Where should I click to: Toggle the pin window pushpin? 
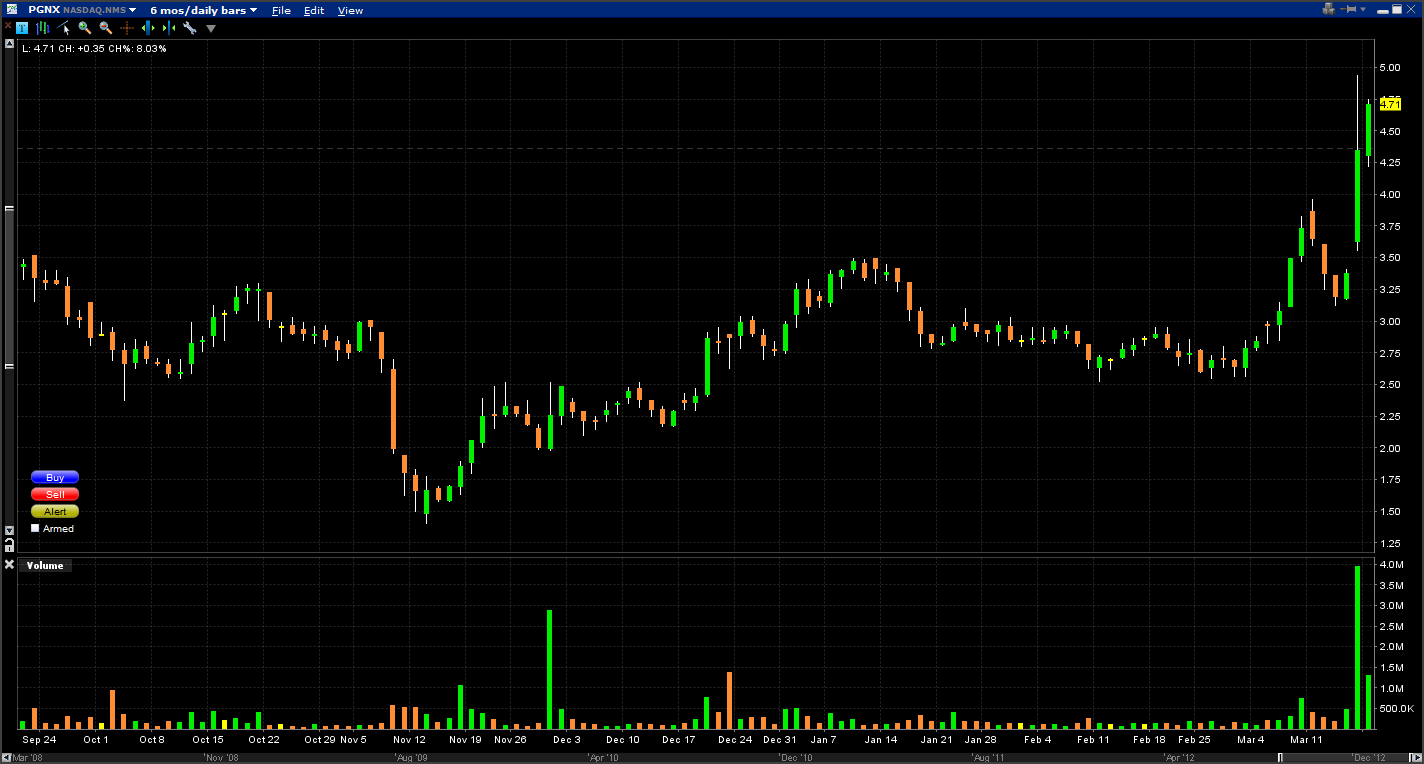(x=1354, y=9)
